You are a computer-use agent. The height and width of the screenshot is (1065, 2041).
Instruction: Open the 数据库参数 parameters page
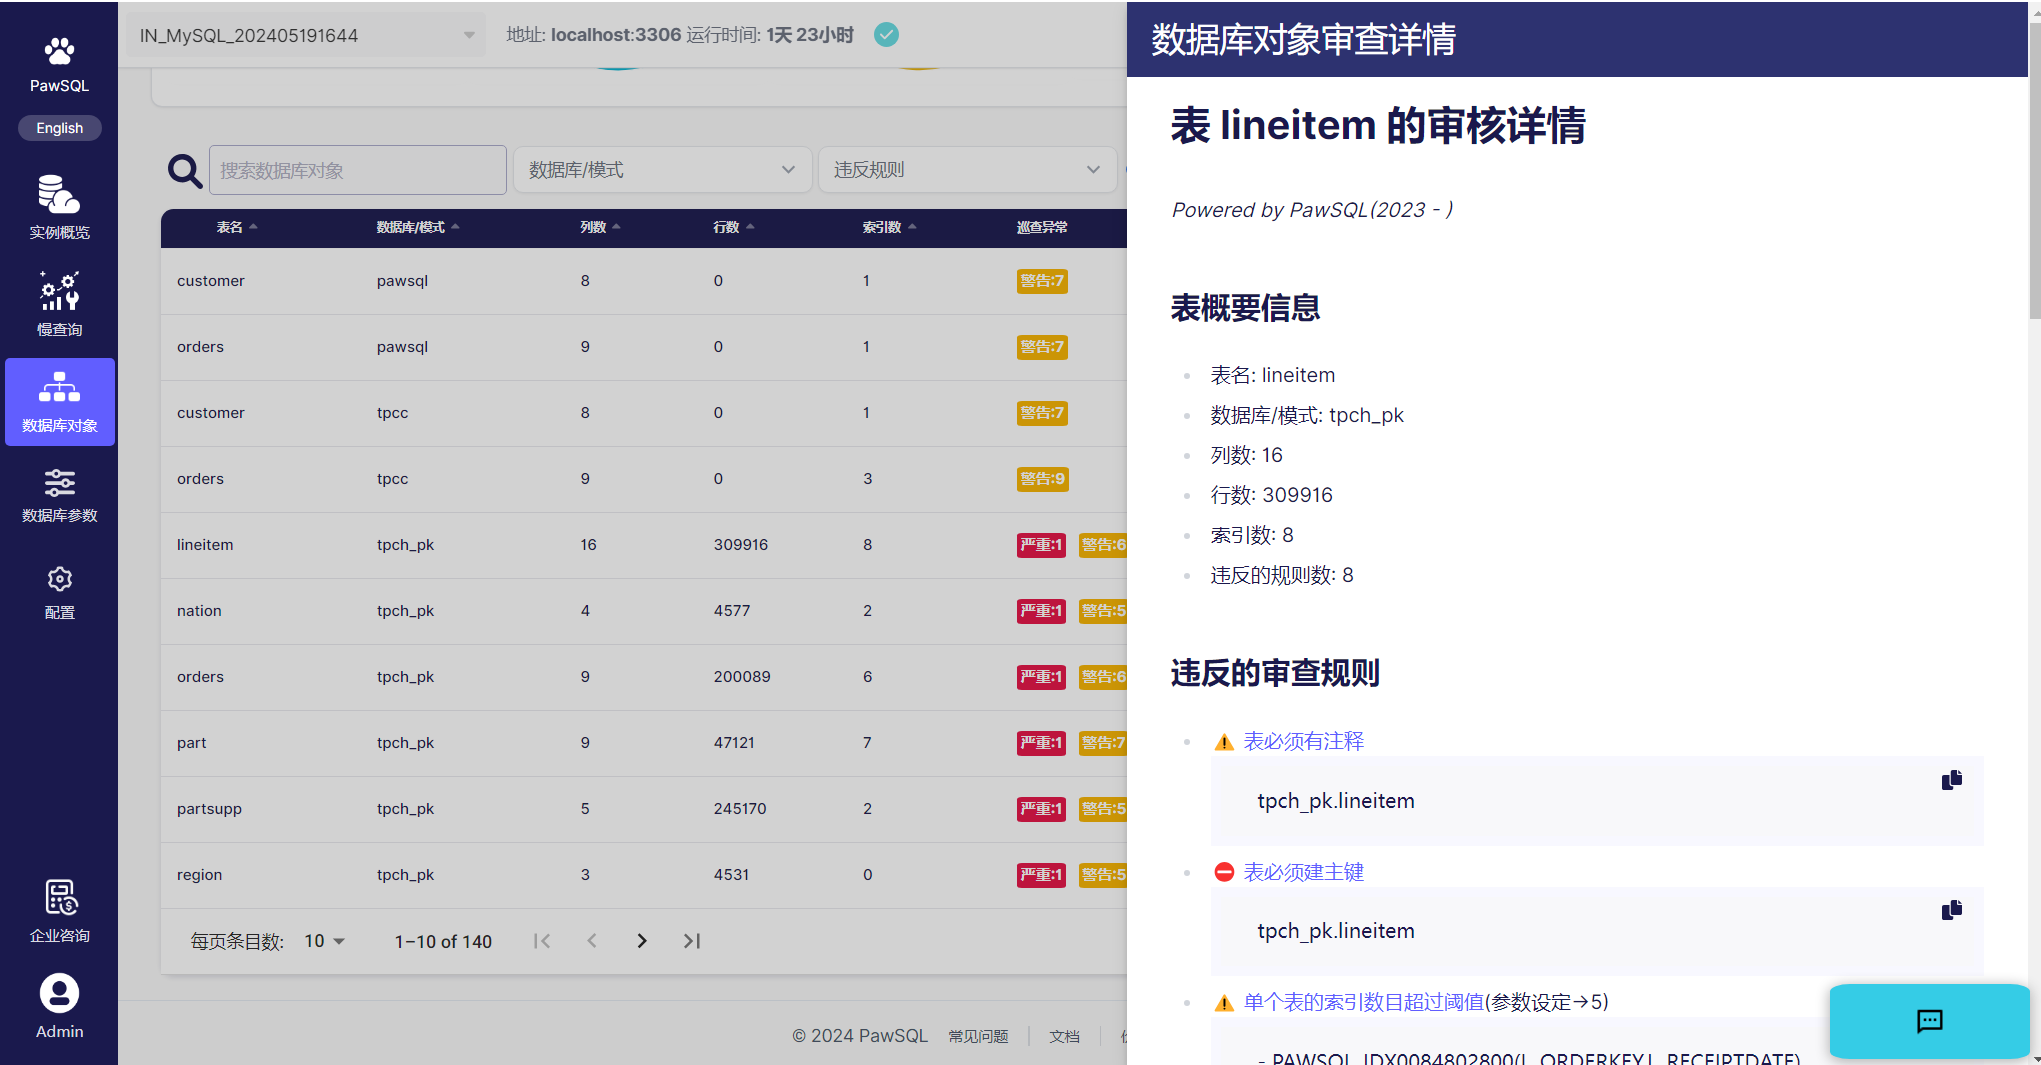59,495
